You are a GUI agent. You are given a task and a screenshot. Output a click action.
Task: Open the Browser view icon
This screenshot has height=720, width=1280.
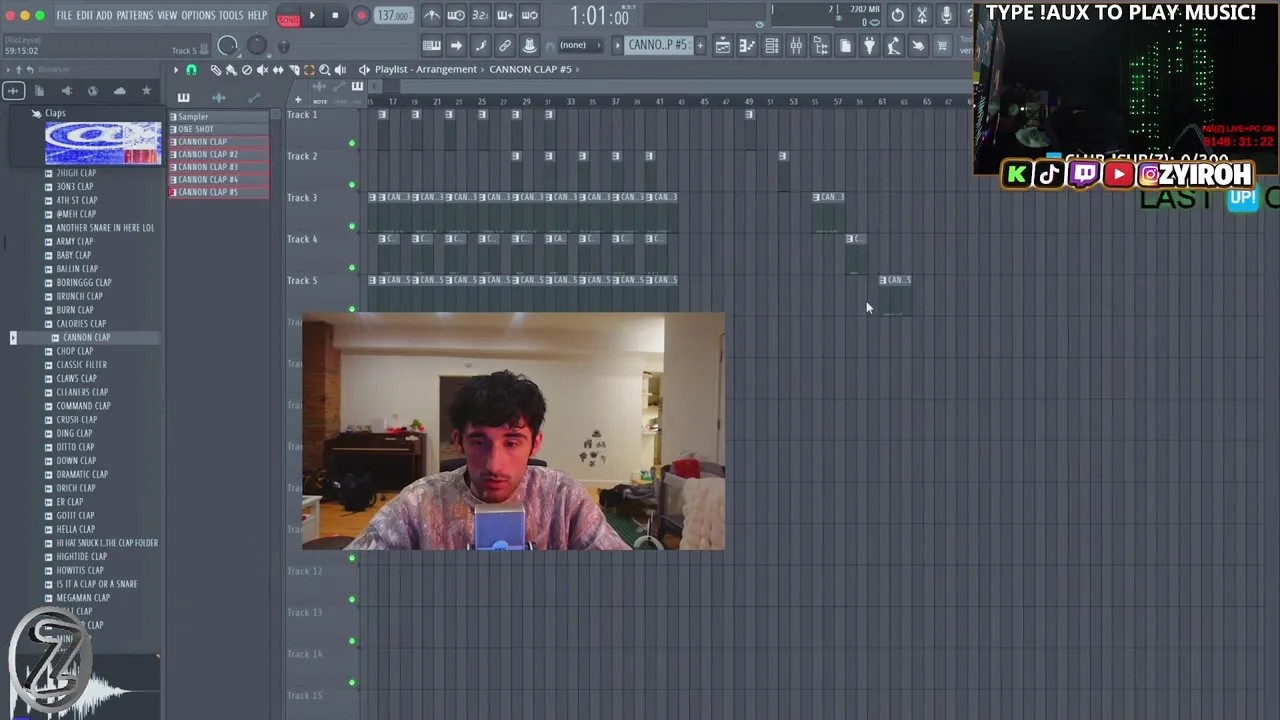(x=821, y=46)
